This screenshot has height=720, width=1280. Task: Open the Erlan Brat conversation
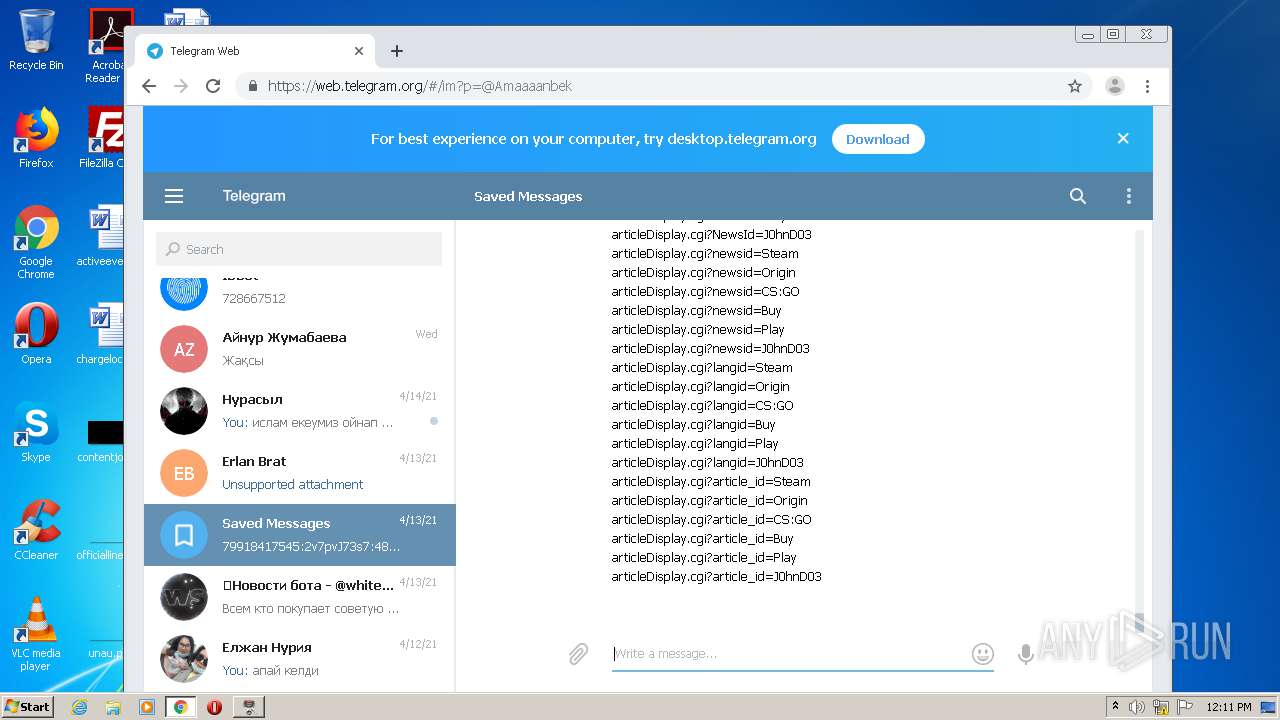300,473
